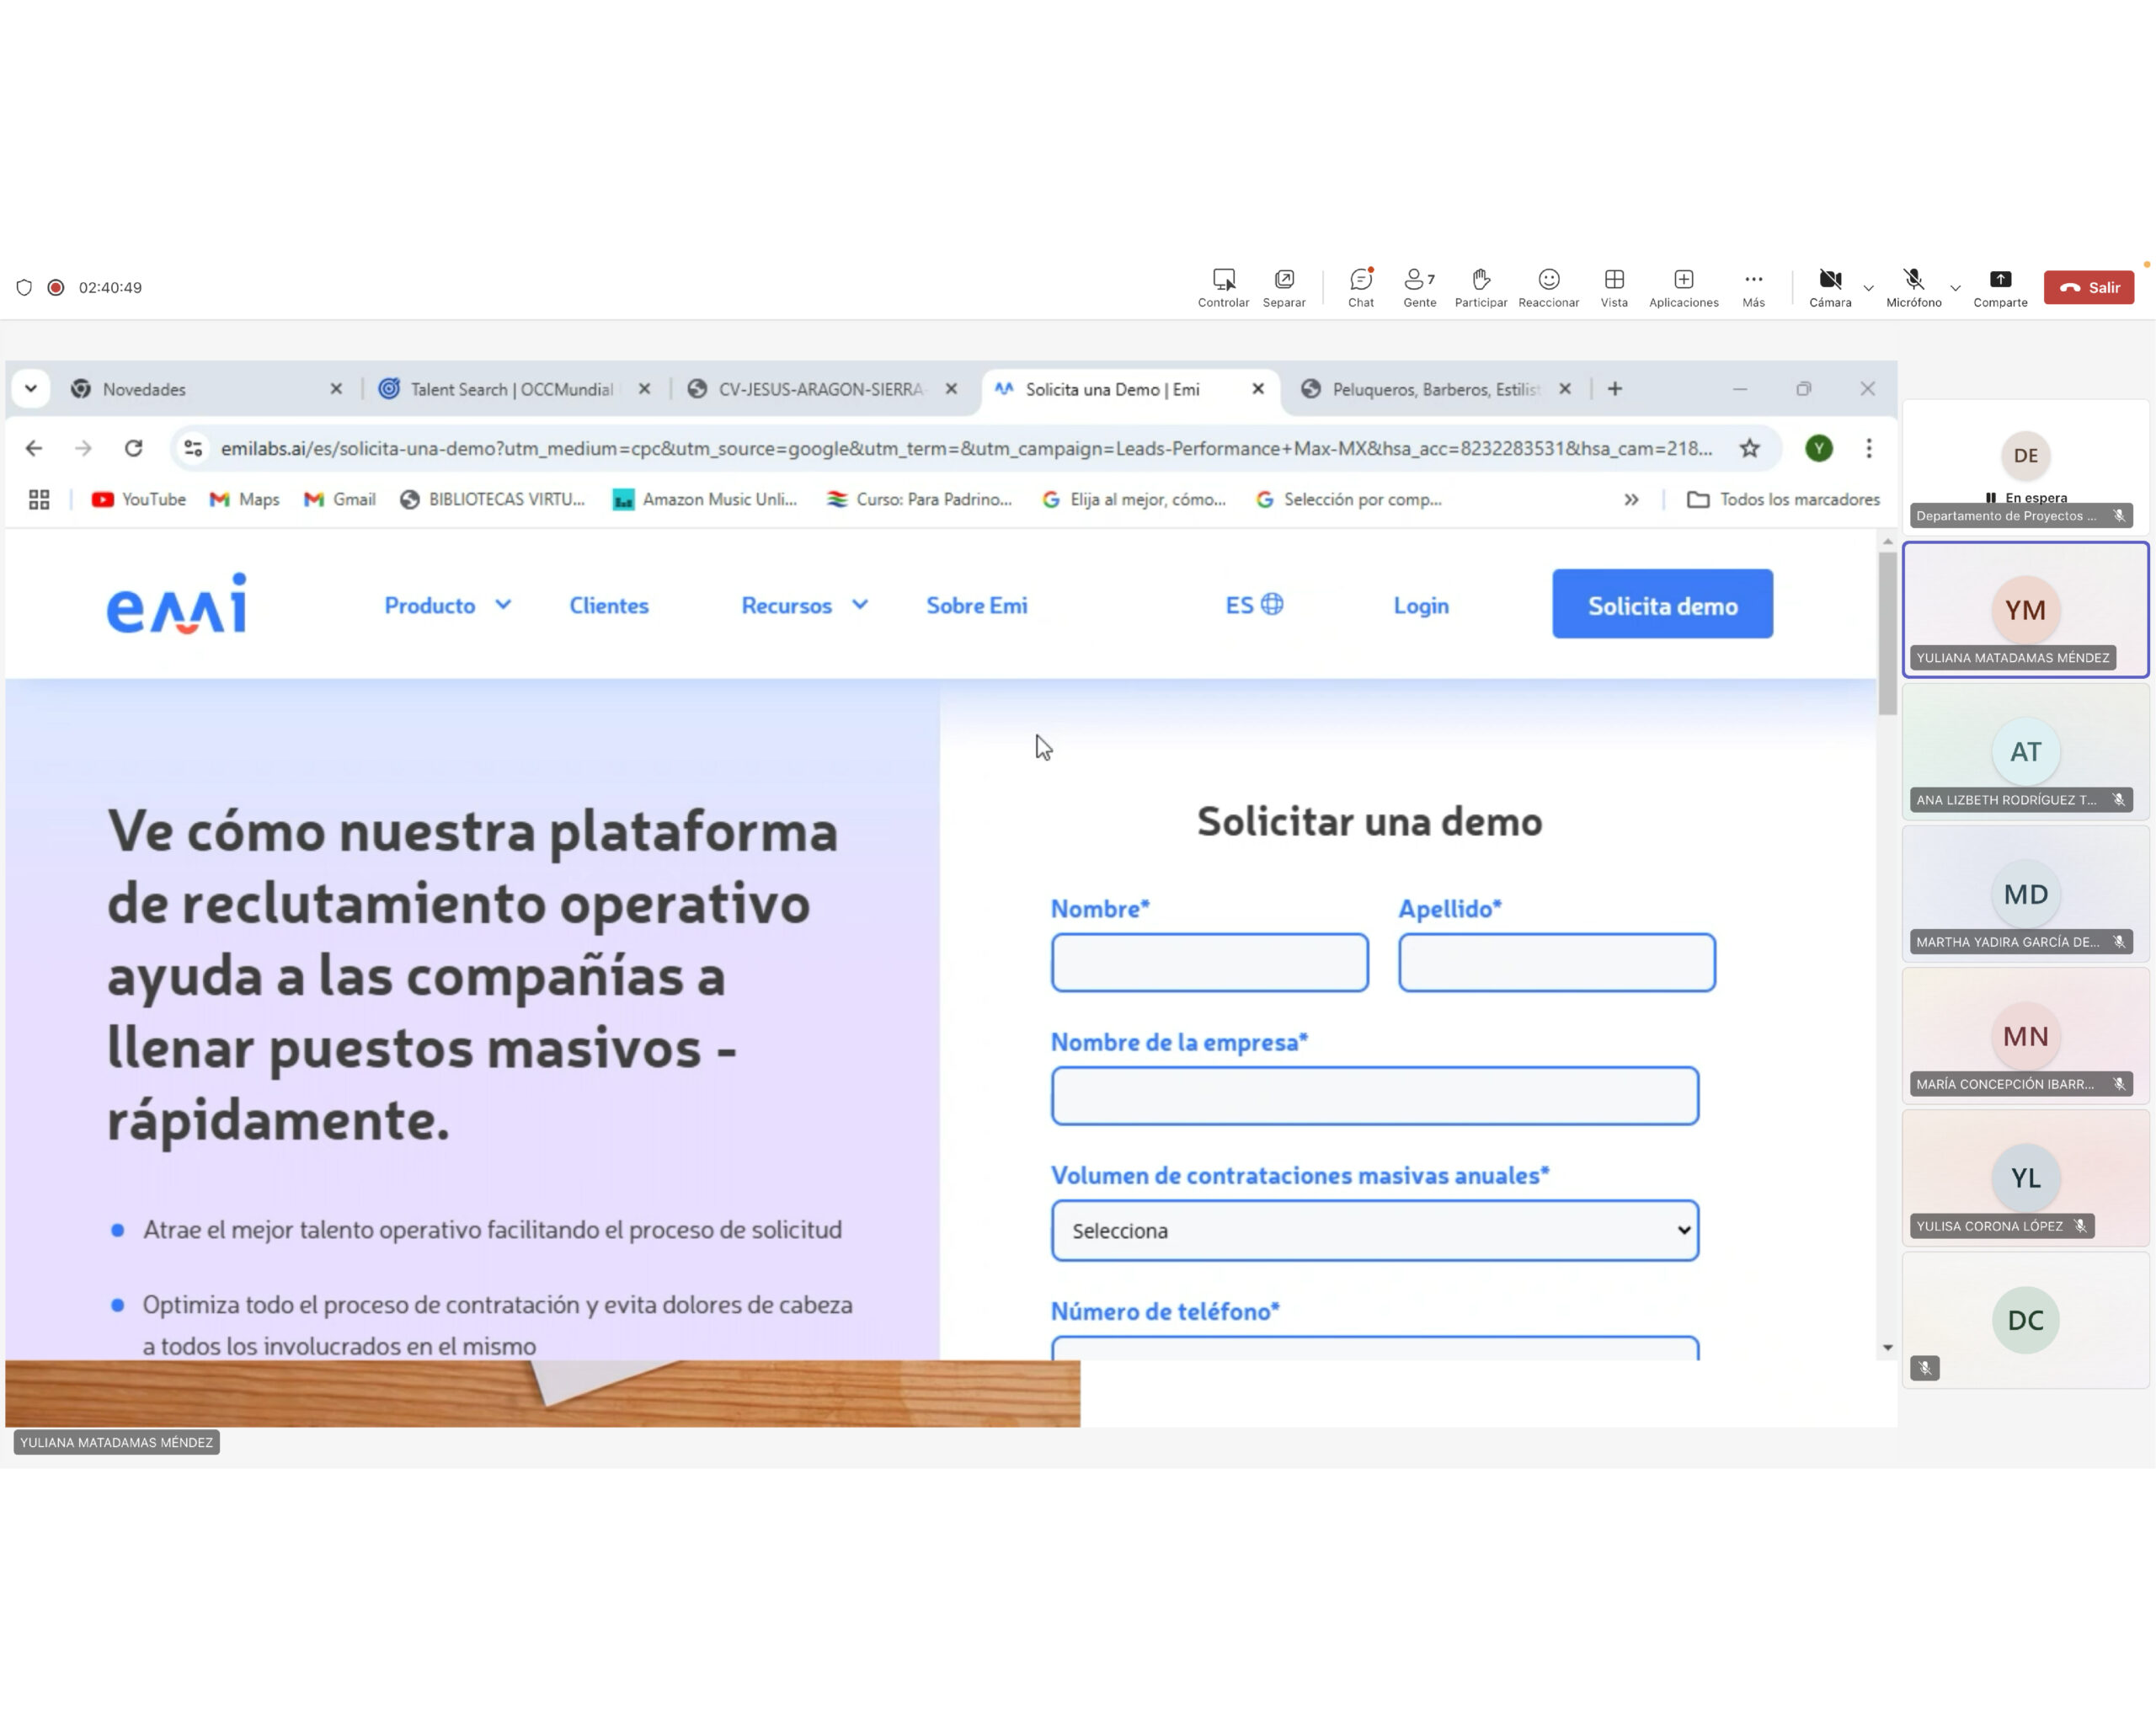The image size is (2156, 1725).
Task: Open the Curso: Para Padrino... bookmark
Action: pos(919,499)
